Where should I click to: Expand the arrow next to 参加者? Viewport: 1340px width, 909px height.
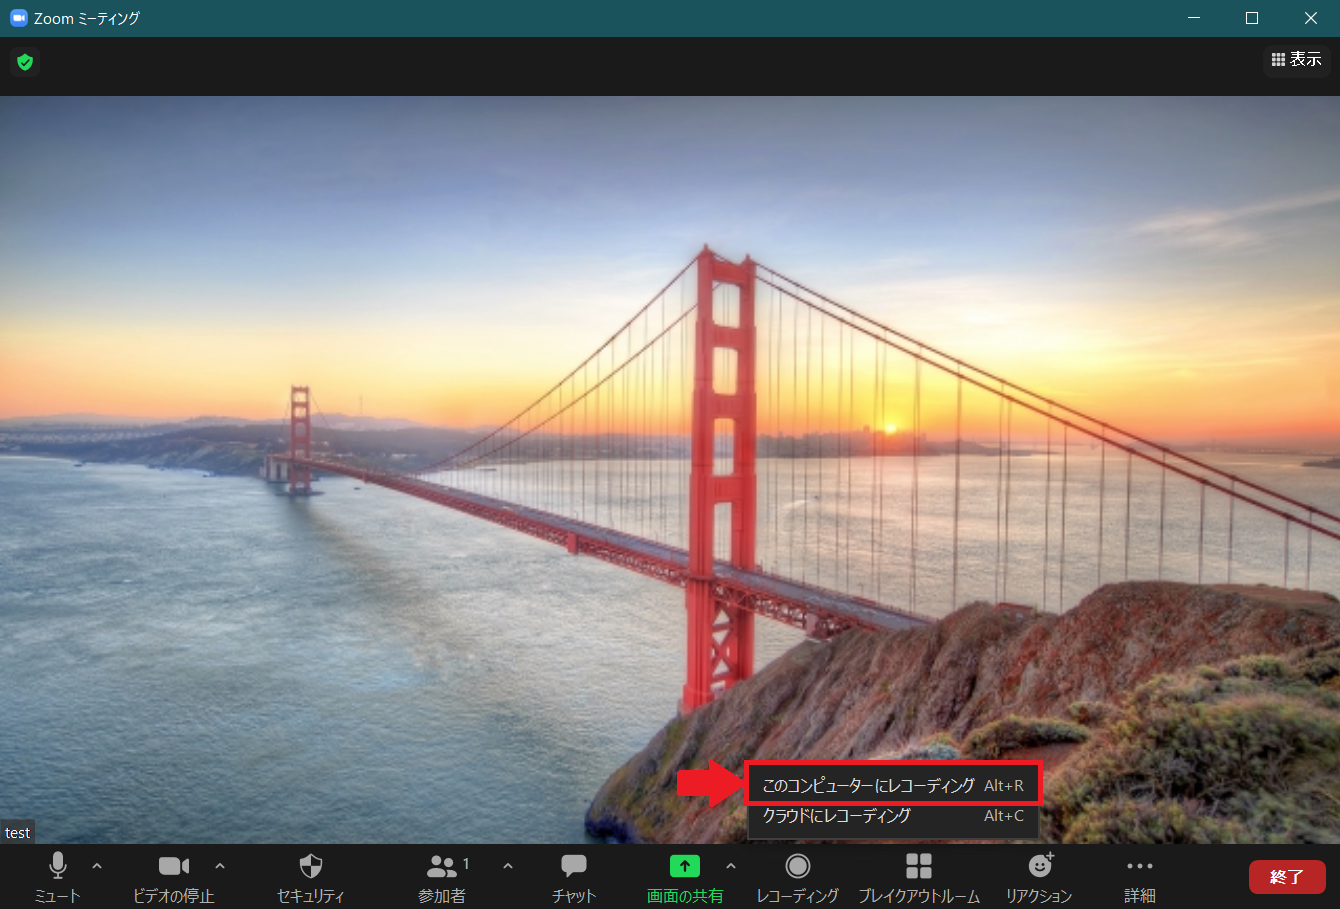[x=508, y=866]
